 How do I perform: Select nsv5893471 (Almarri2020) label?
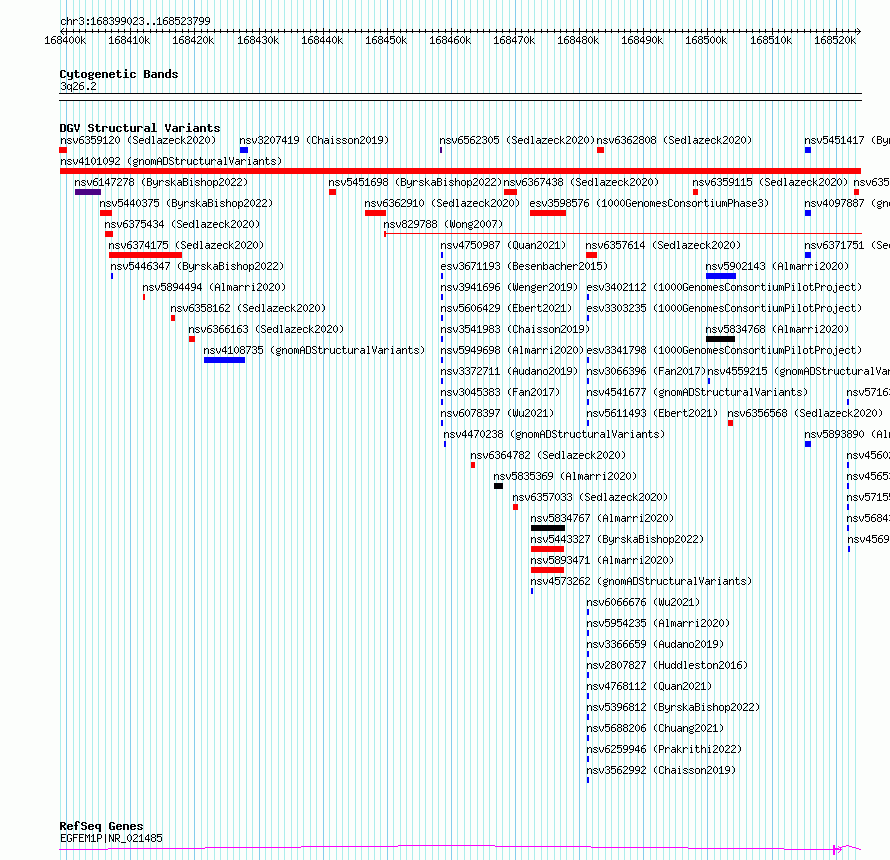tap(602, 560)
